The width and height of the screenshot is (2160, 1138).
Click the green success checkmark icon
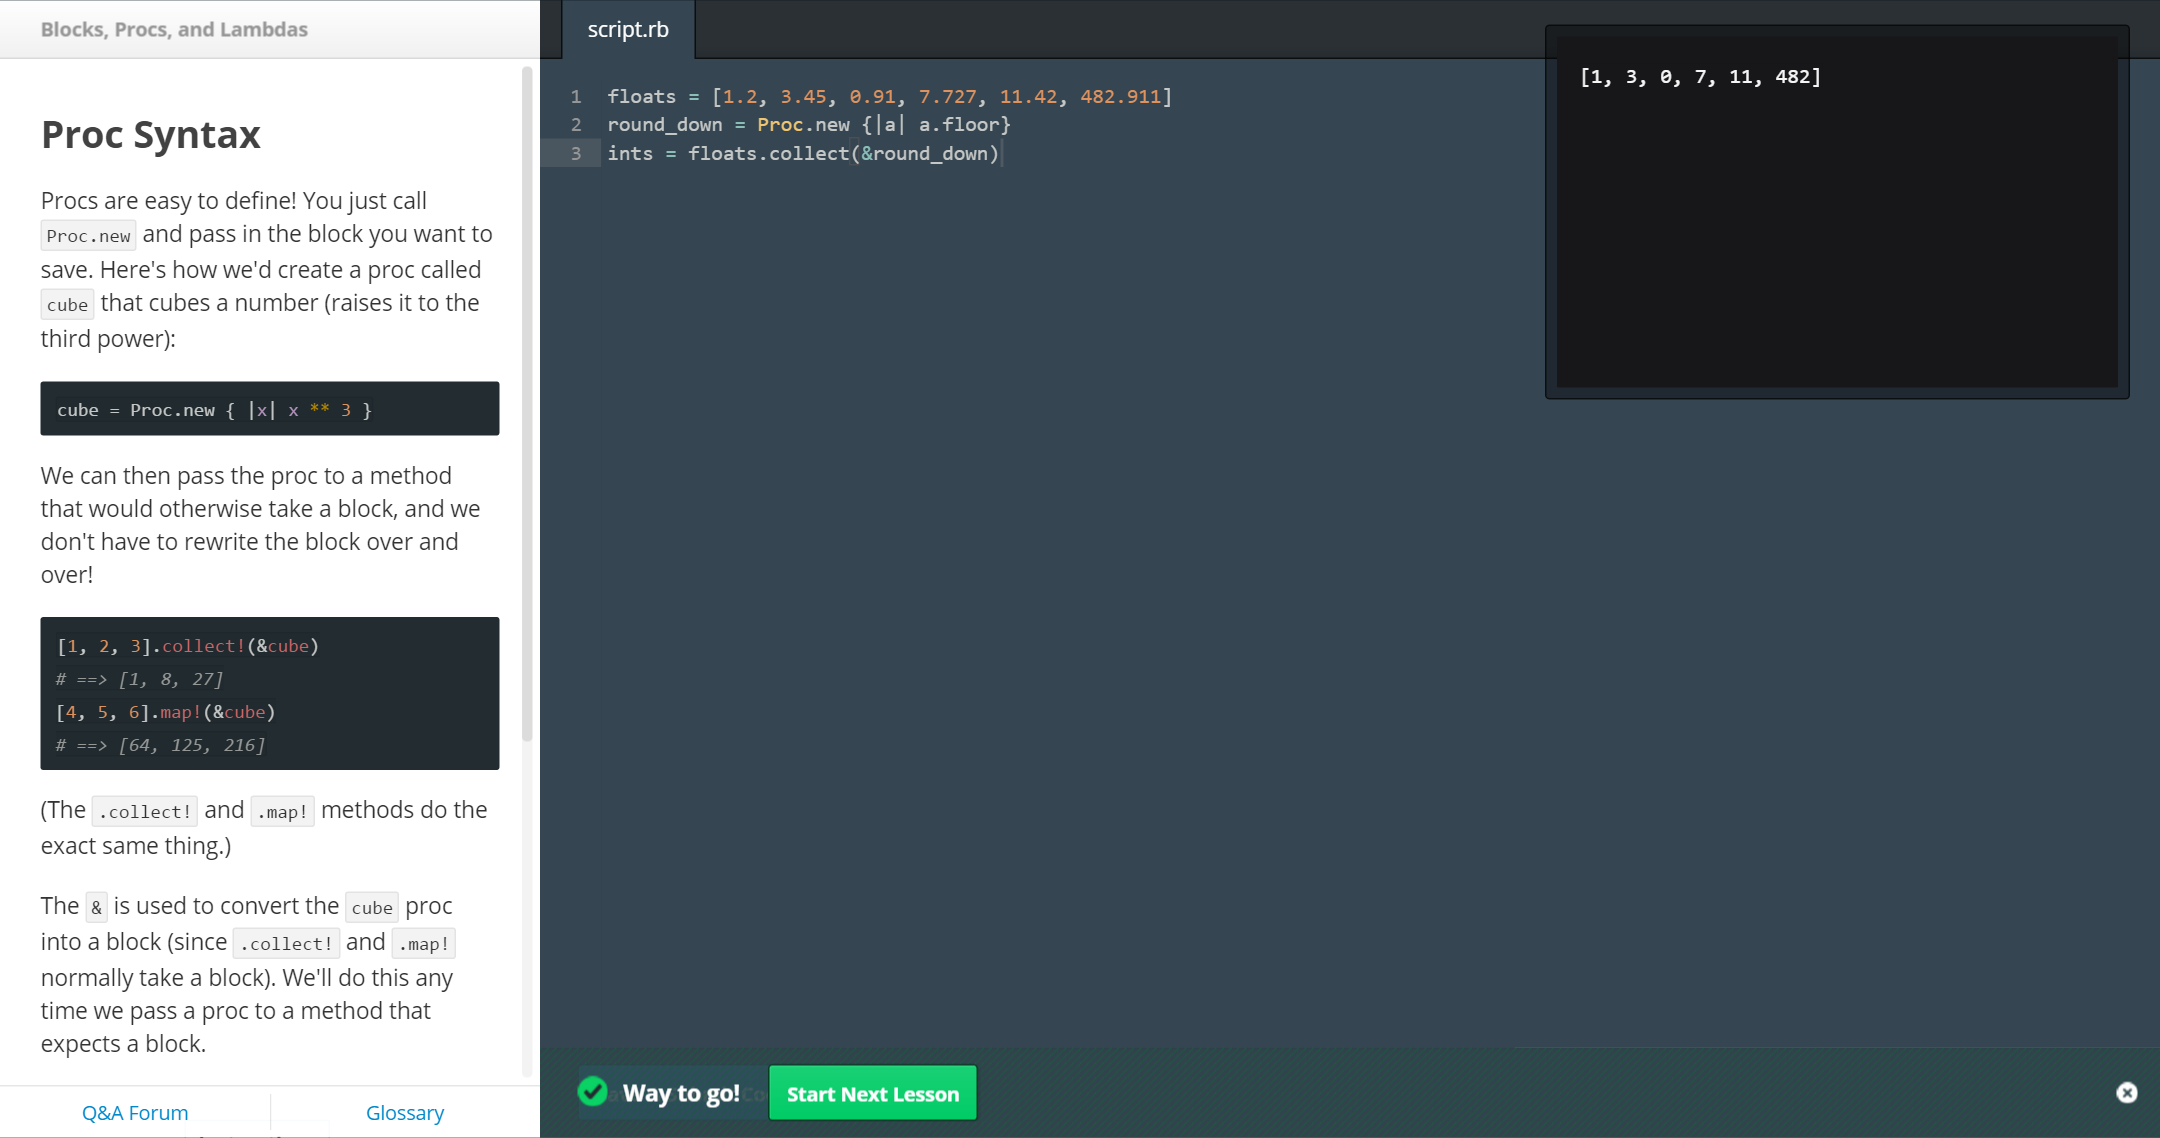click(x=593, y=1092)
